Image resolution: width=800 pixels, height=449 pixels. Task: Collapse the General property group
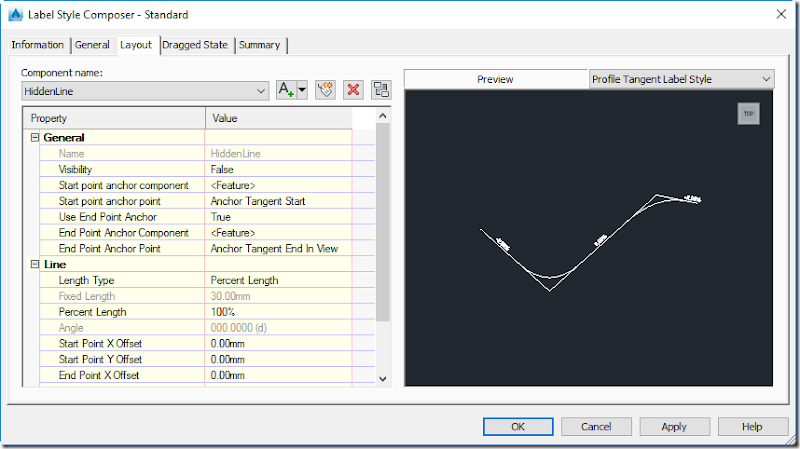click(35, 137)
